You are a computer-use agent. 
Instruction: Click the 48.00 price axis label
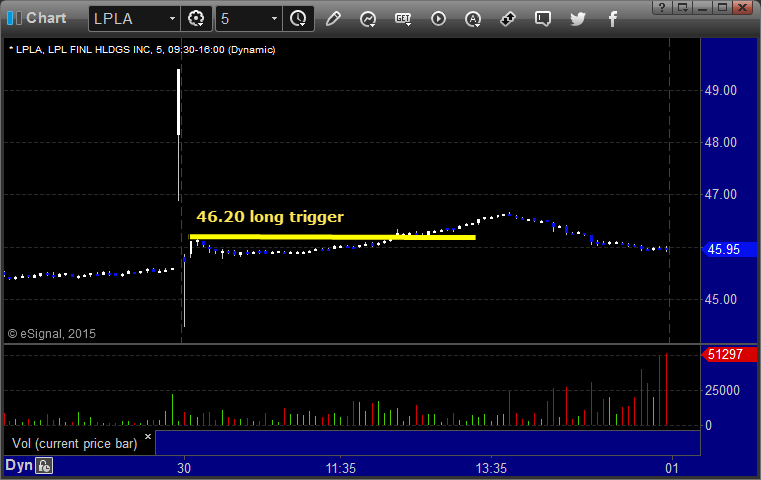(721, 142)
